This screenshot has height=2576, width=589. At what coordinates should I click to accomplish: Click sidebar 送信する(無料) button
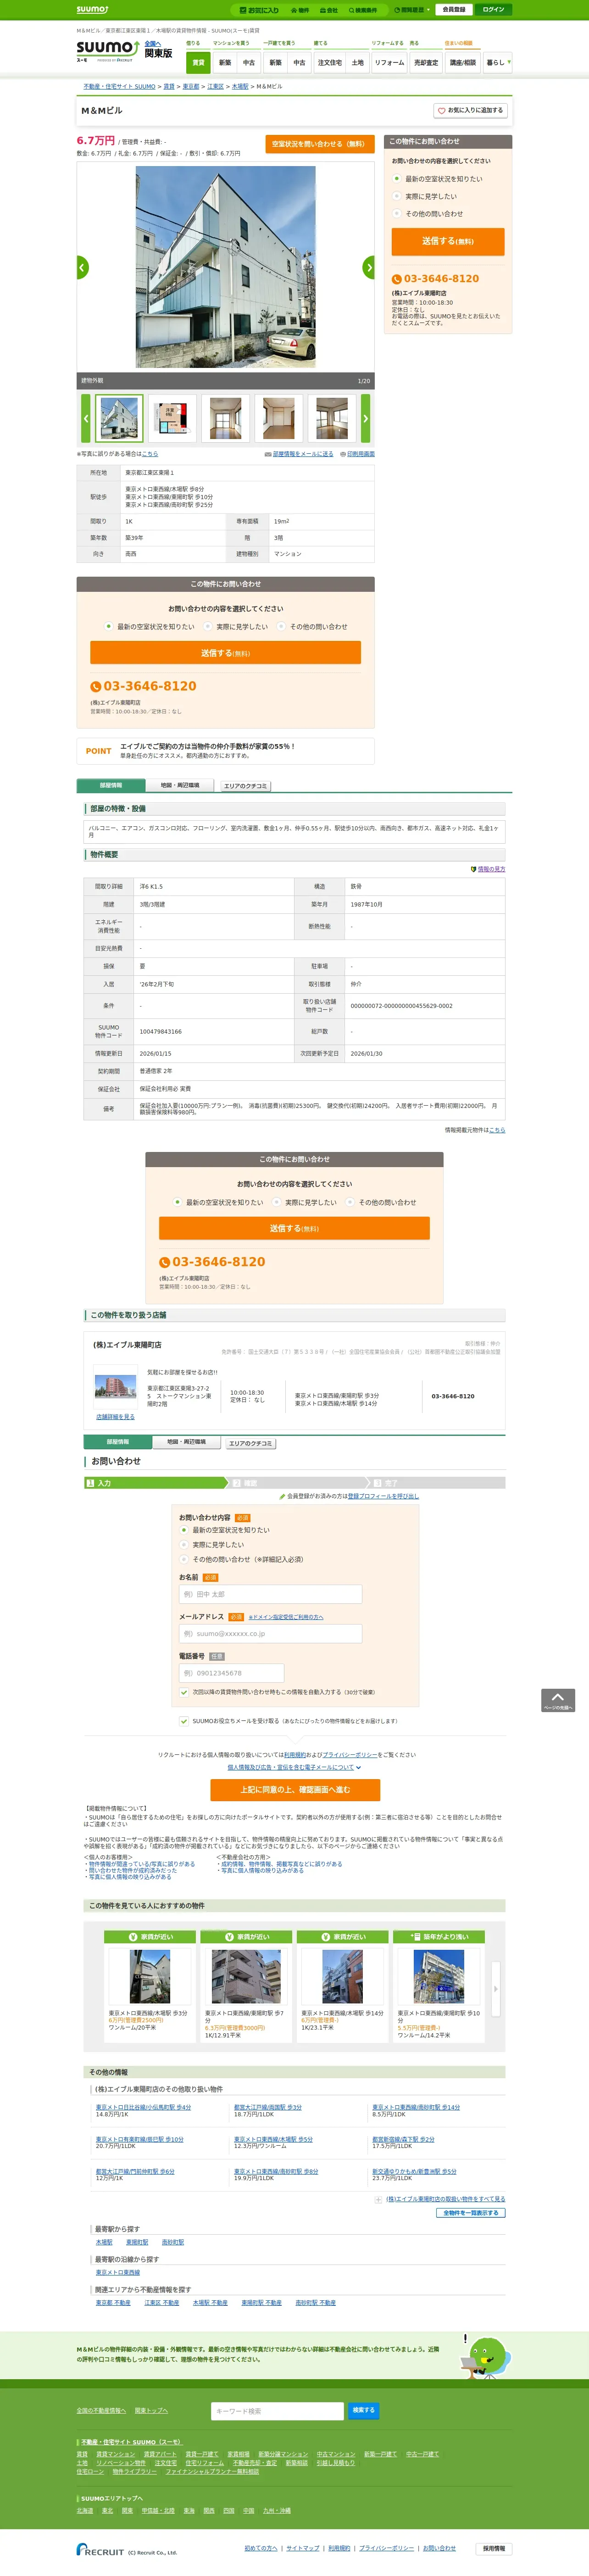448,241
